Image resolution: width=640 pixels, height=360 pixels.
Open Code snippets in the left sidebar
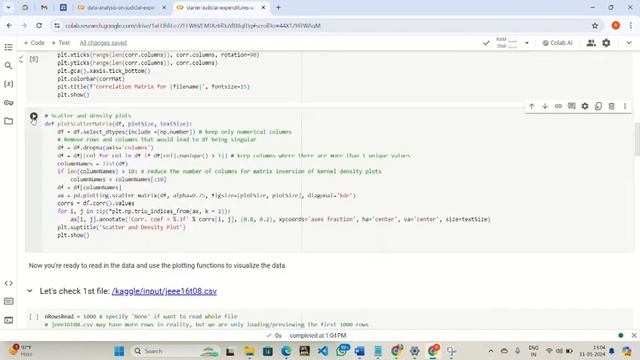pyautogui.click(x=8, y=283)
